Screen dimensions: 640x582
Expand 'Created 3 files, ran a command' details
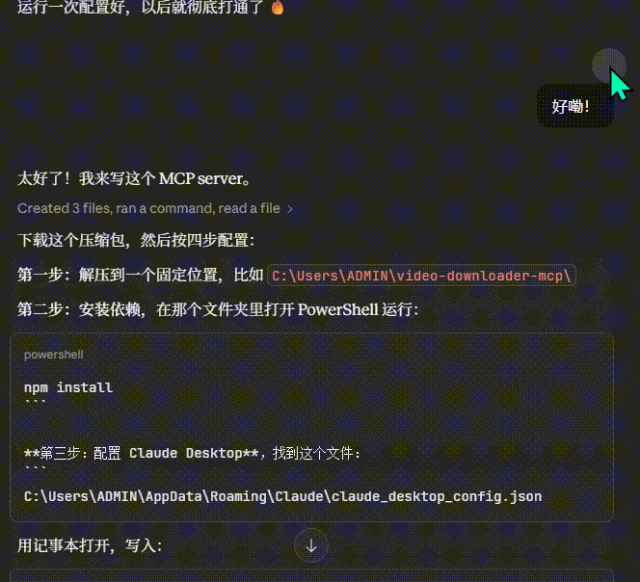tap(155, 209)
